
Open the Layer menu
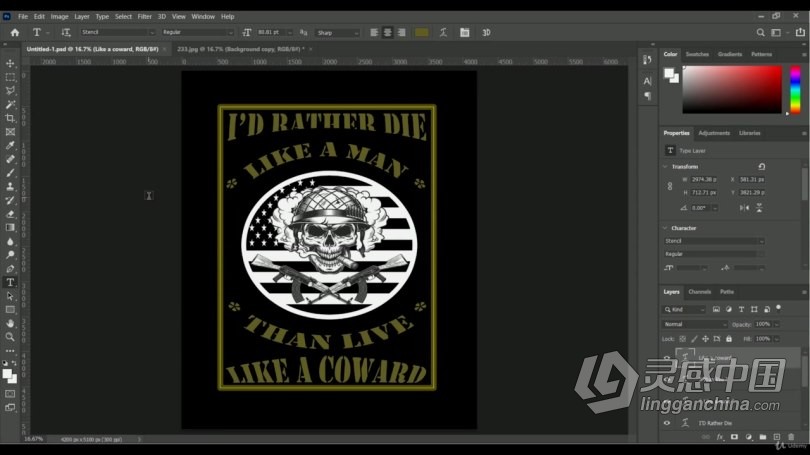point(82,17)
